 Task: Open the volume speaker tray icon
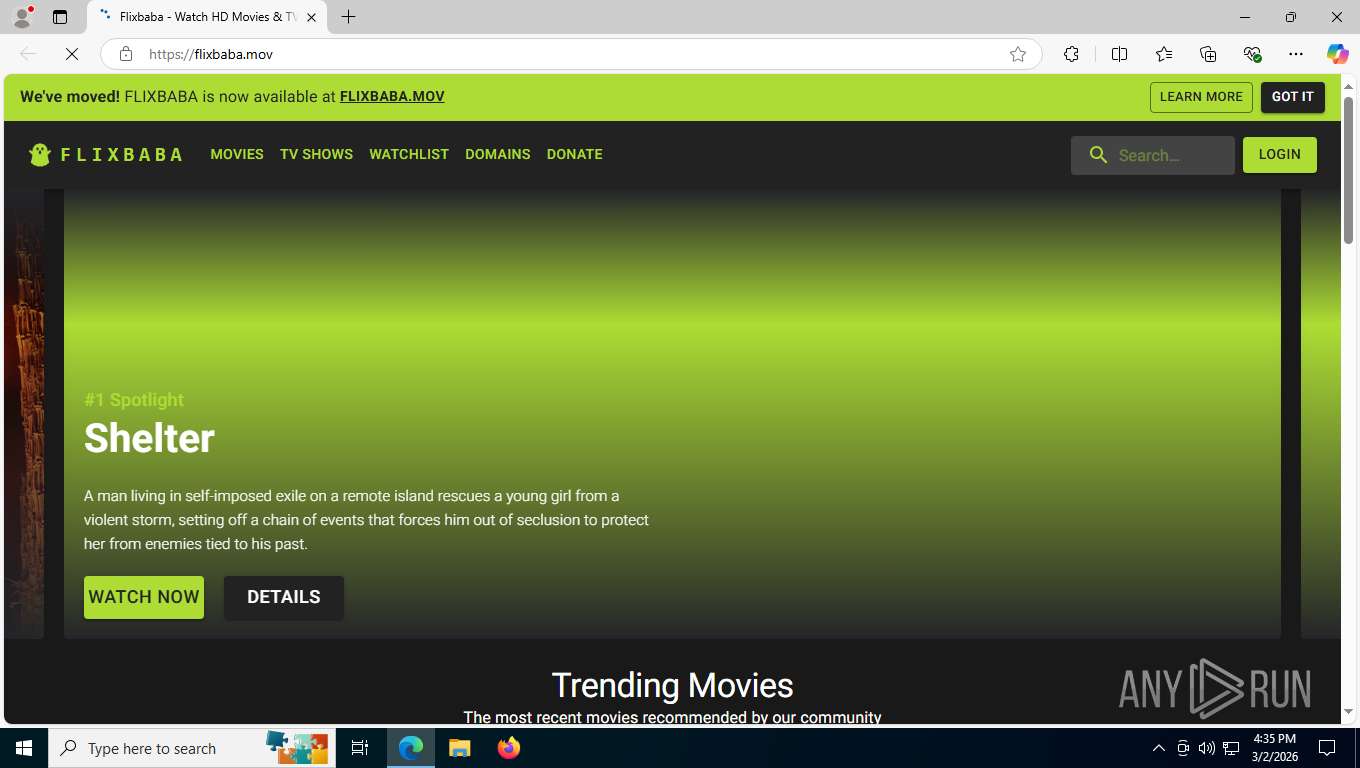click(x=1206, y=748)
